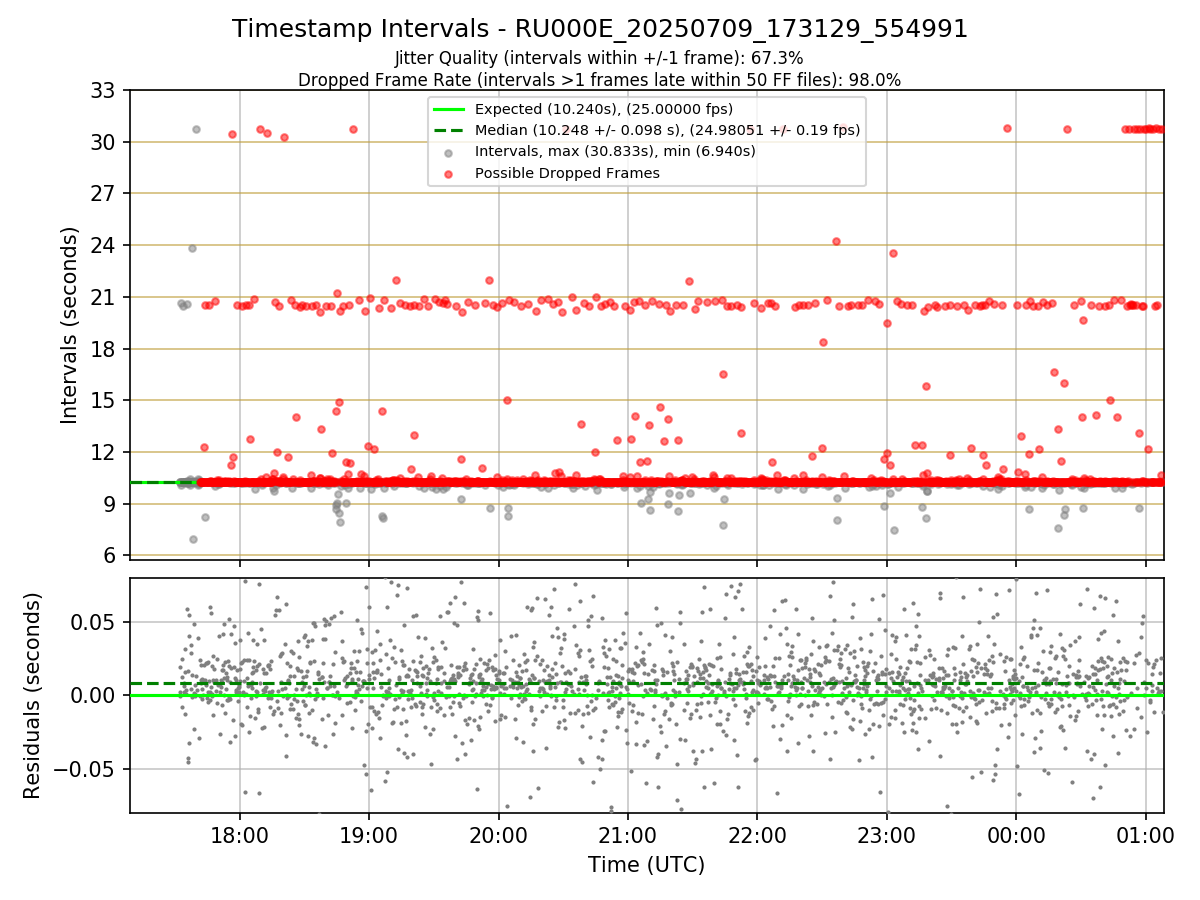The image size is (1200, 900).
Task: Click the 22:00 x-axis tick label
Action: click(x=757, y=836)
